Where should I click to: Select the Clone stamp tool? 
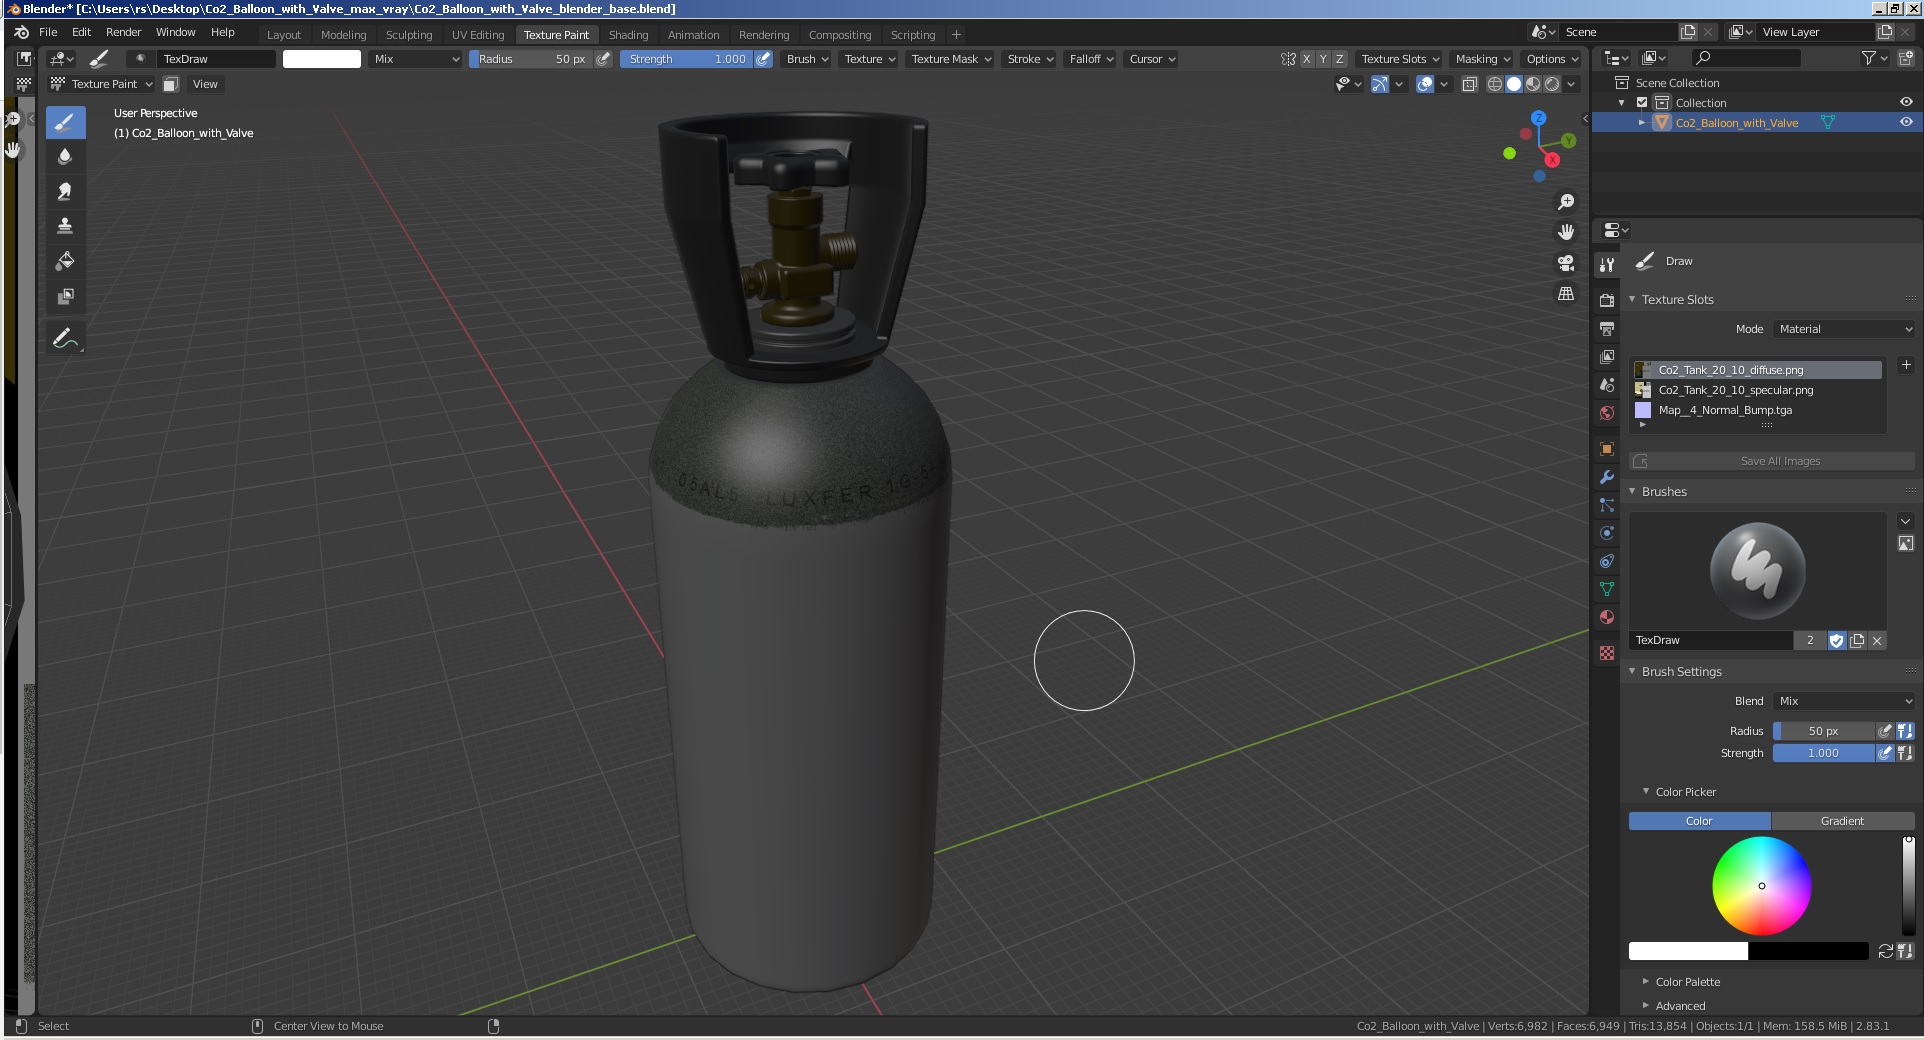(x=65, y=226)
